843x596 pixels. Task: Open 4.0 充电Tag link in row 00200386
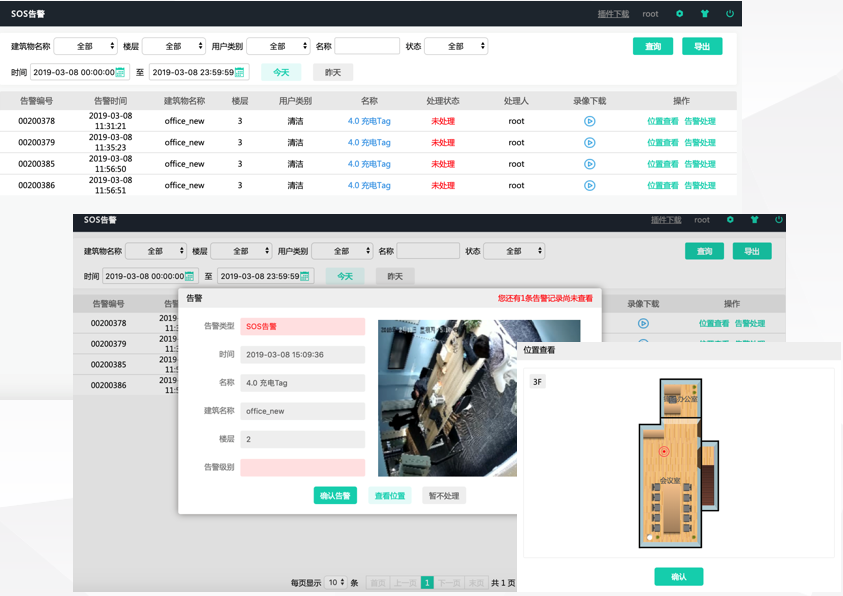(x=369, y=185)
